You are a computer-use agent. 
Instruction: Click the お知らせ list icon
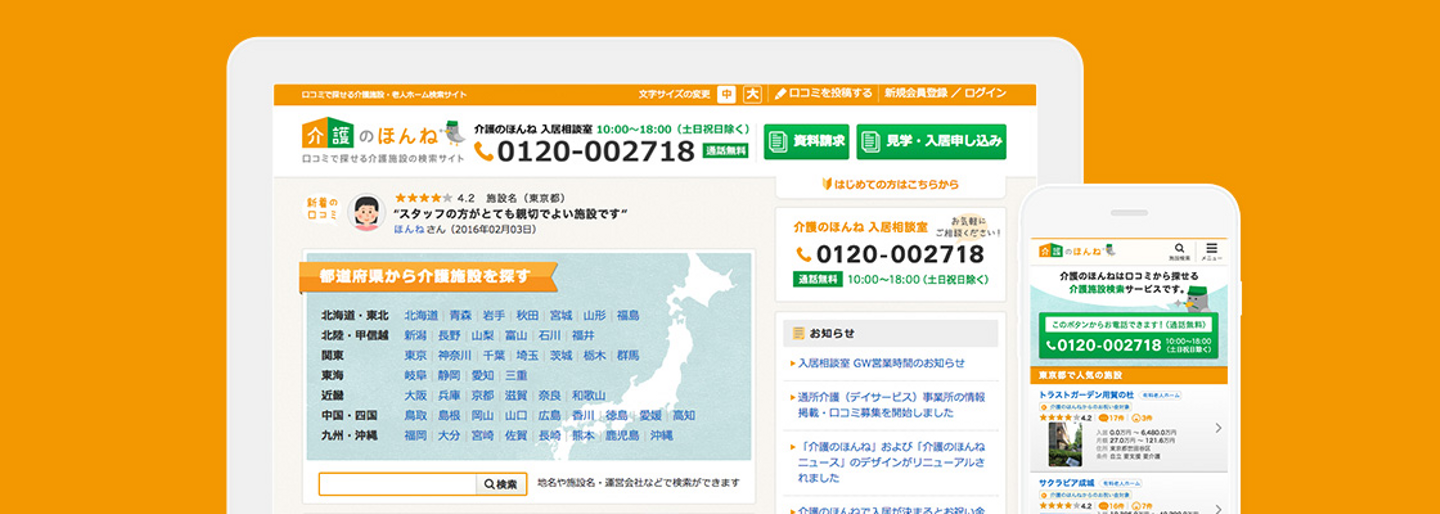[x=798, y=333]
